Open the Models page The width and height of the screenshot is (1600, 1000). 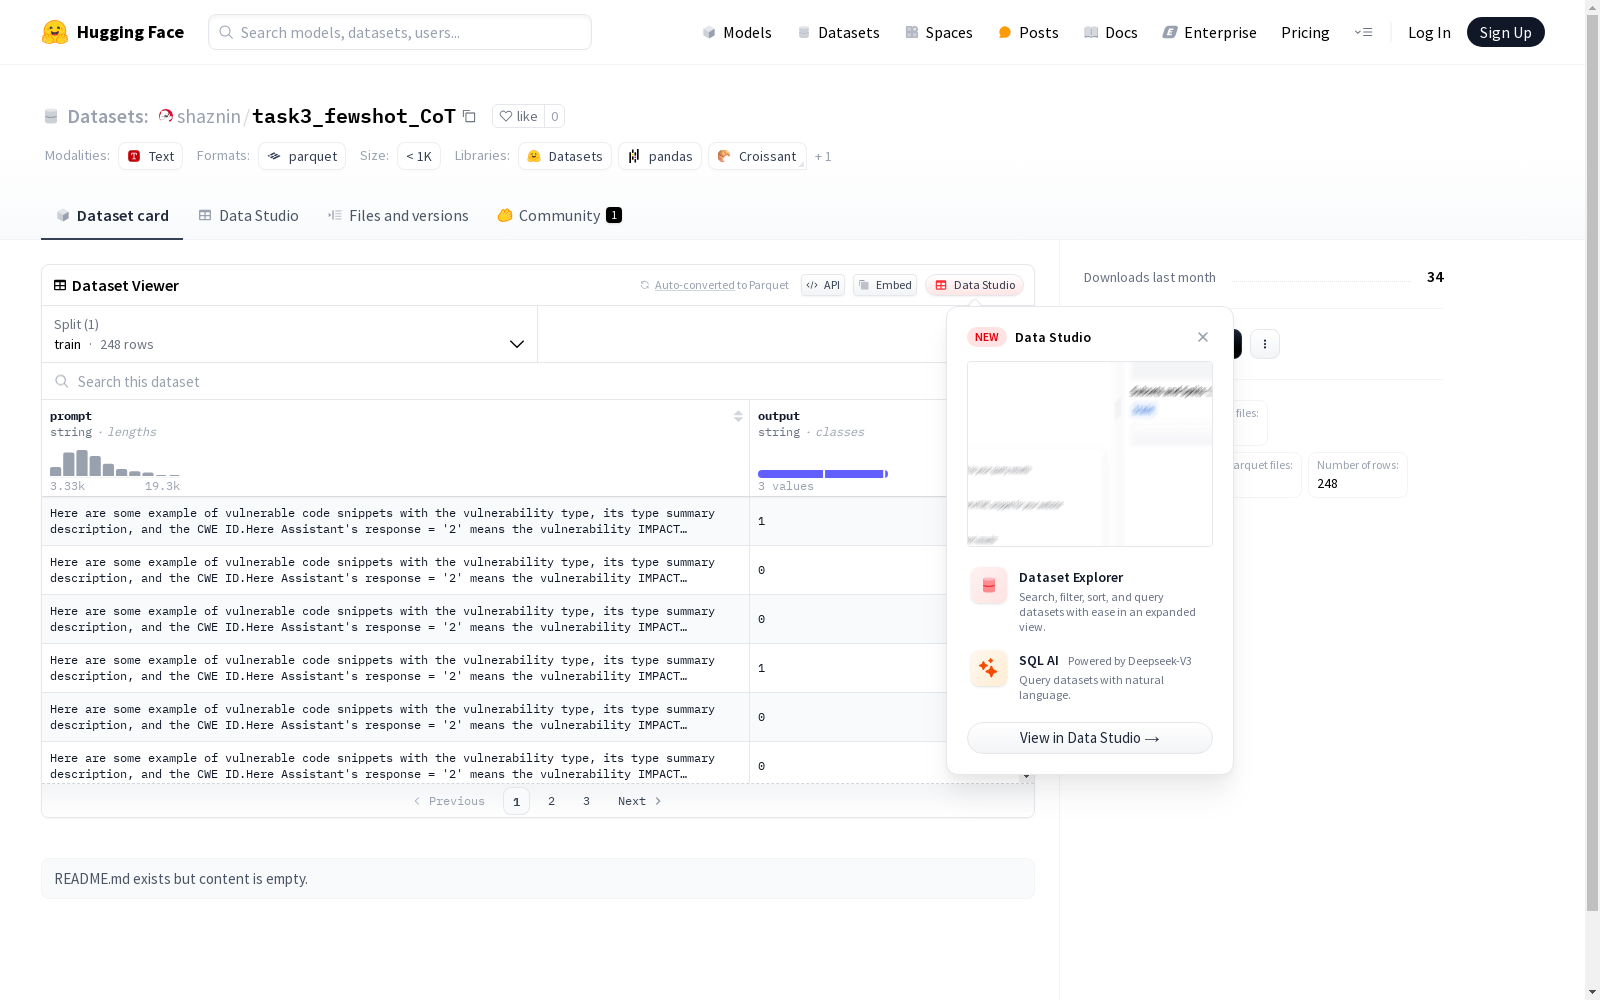tap(737, 32)
